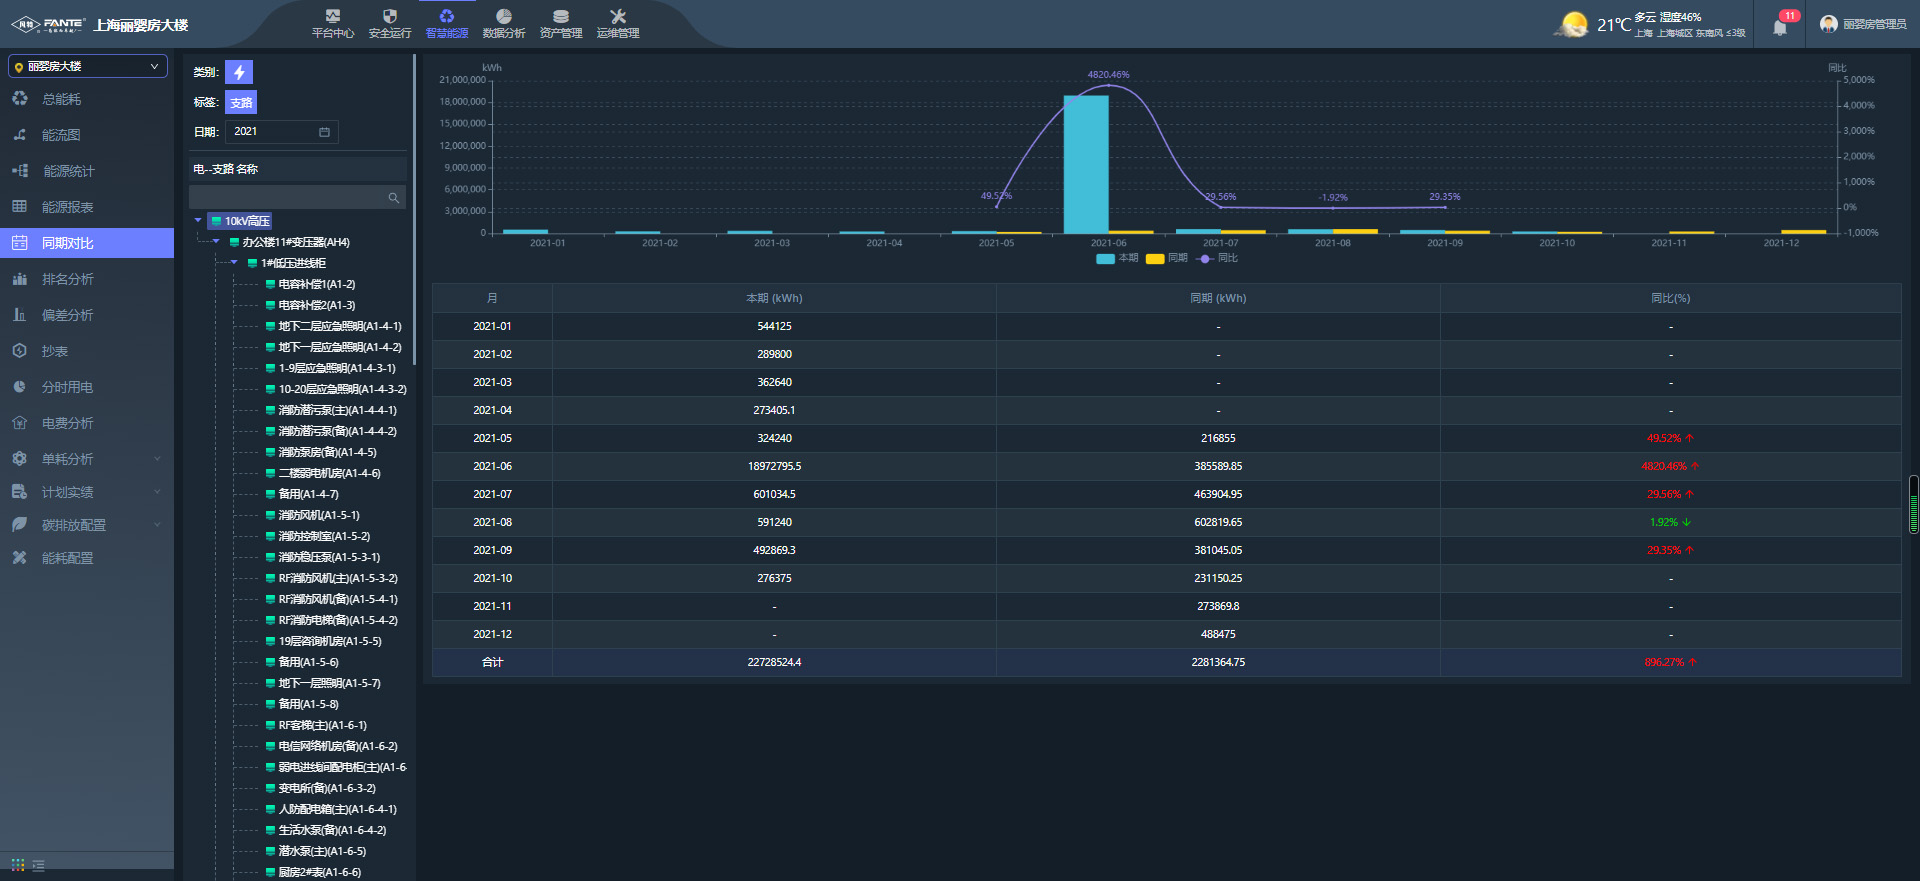
Task: Toggle 本期 series in chart legend
Action: [1116, 258]
